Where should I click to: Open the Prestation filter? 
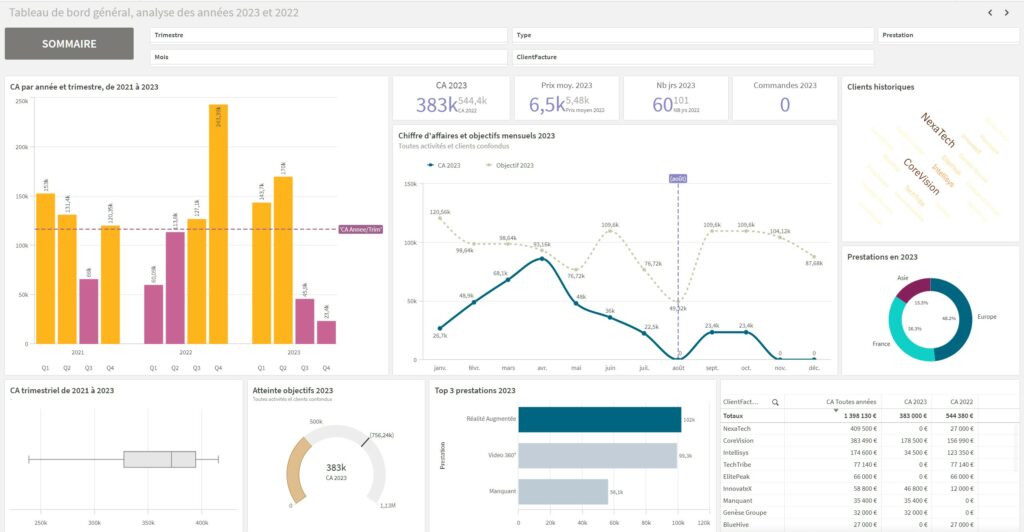pos(948,35)
